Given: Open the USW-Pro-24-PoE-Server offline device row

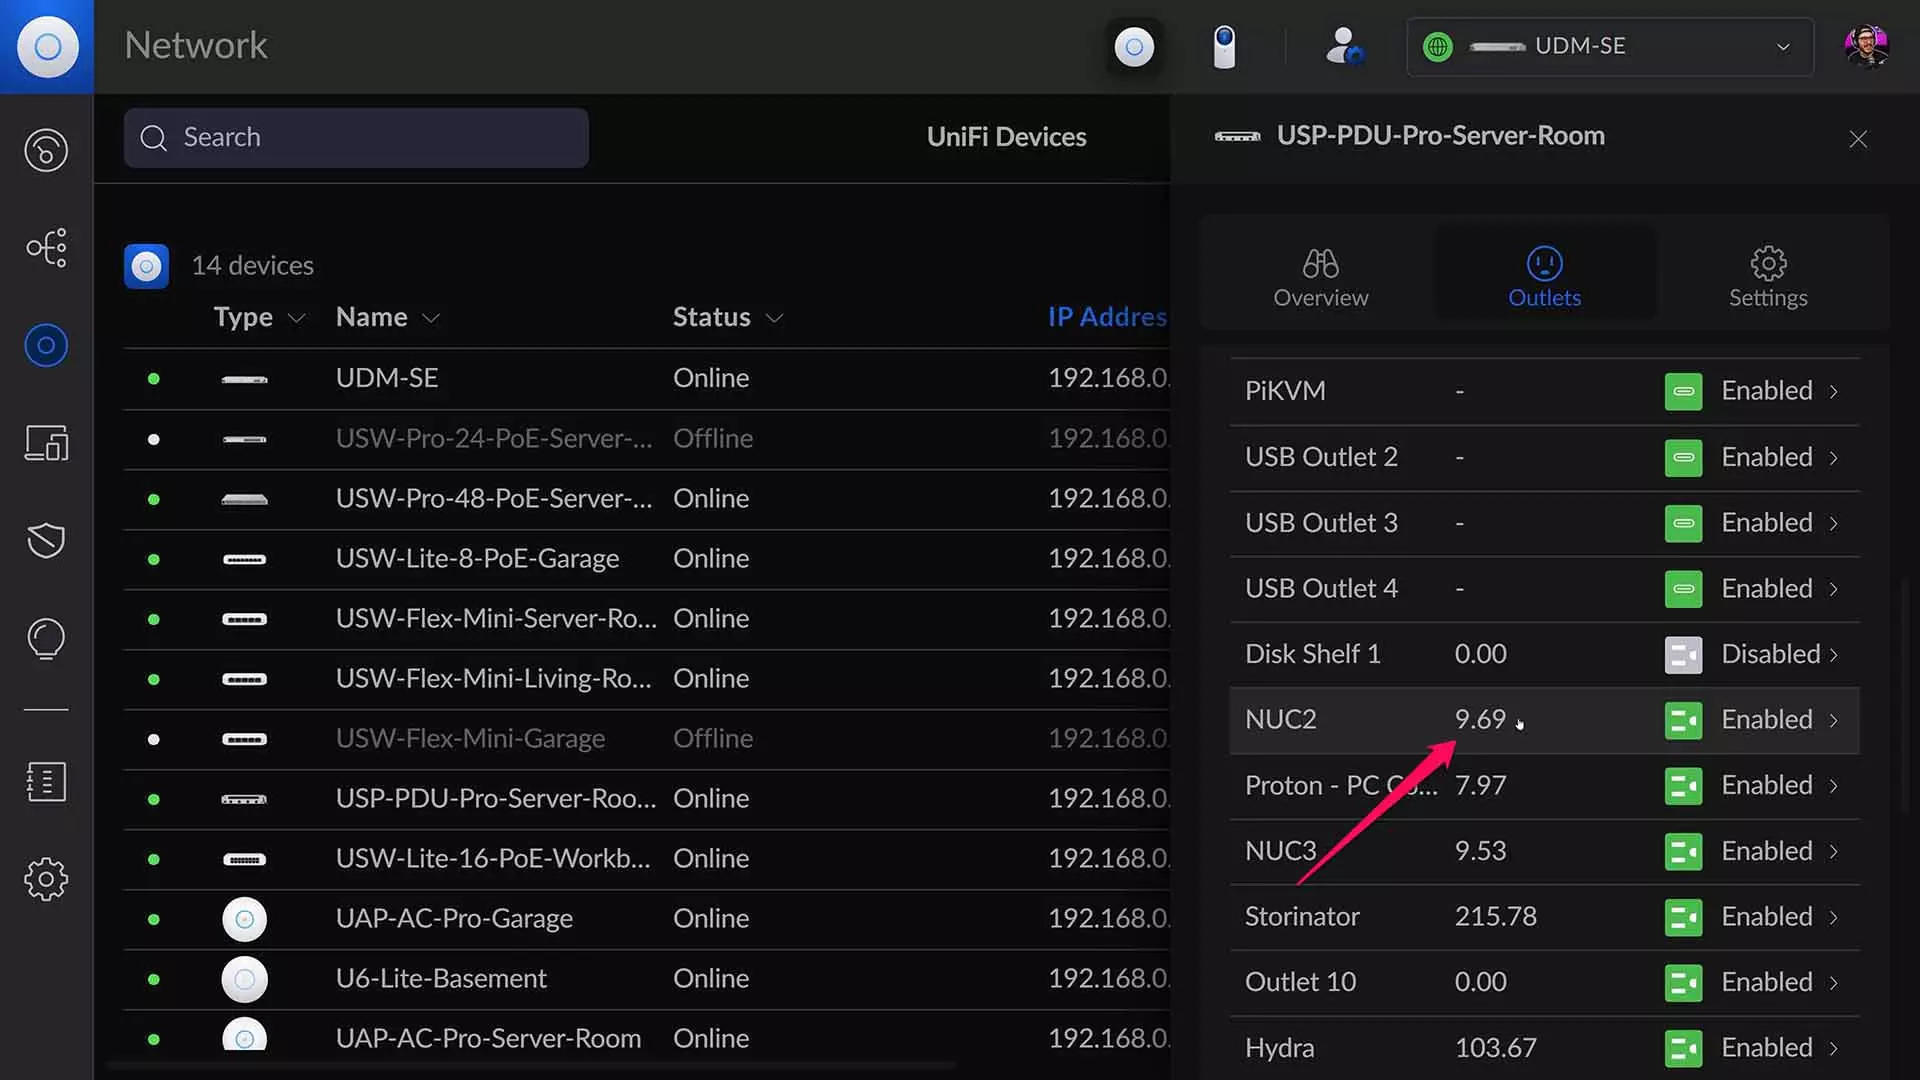Looking at the screenshot, I should 646,439.
